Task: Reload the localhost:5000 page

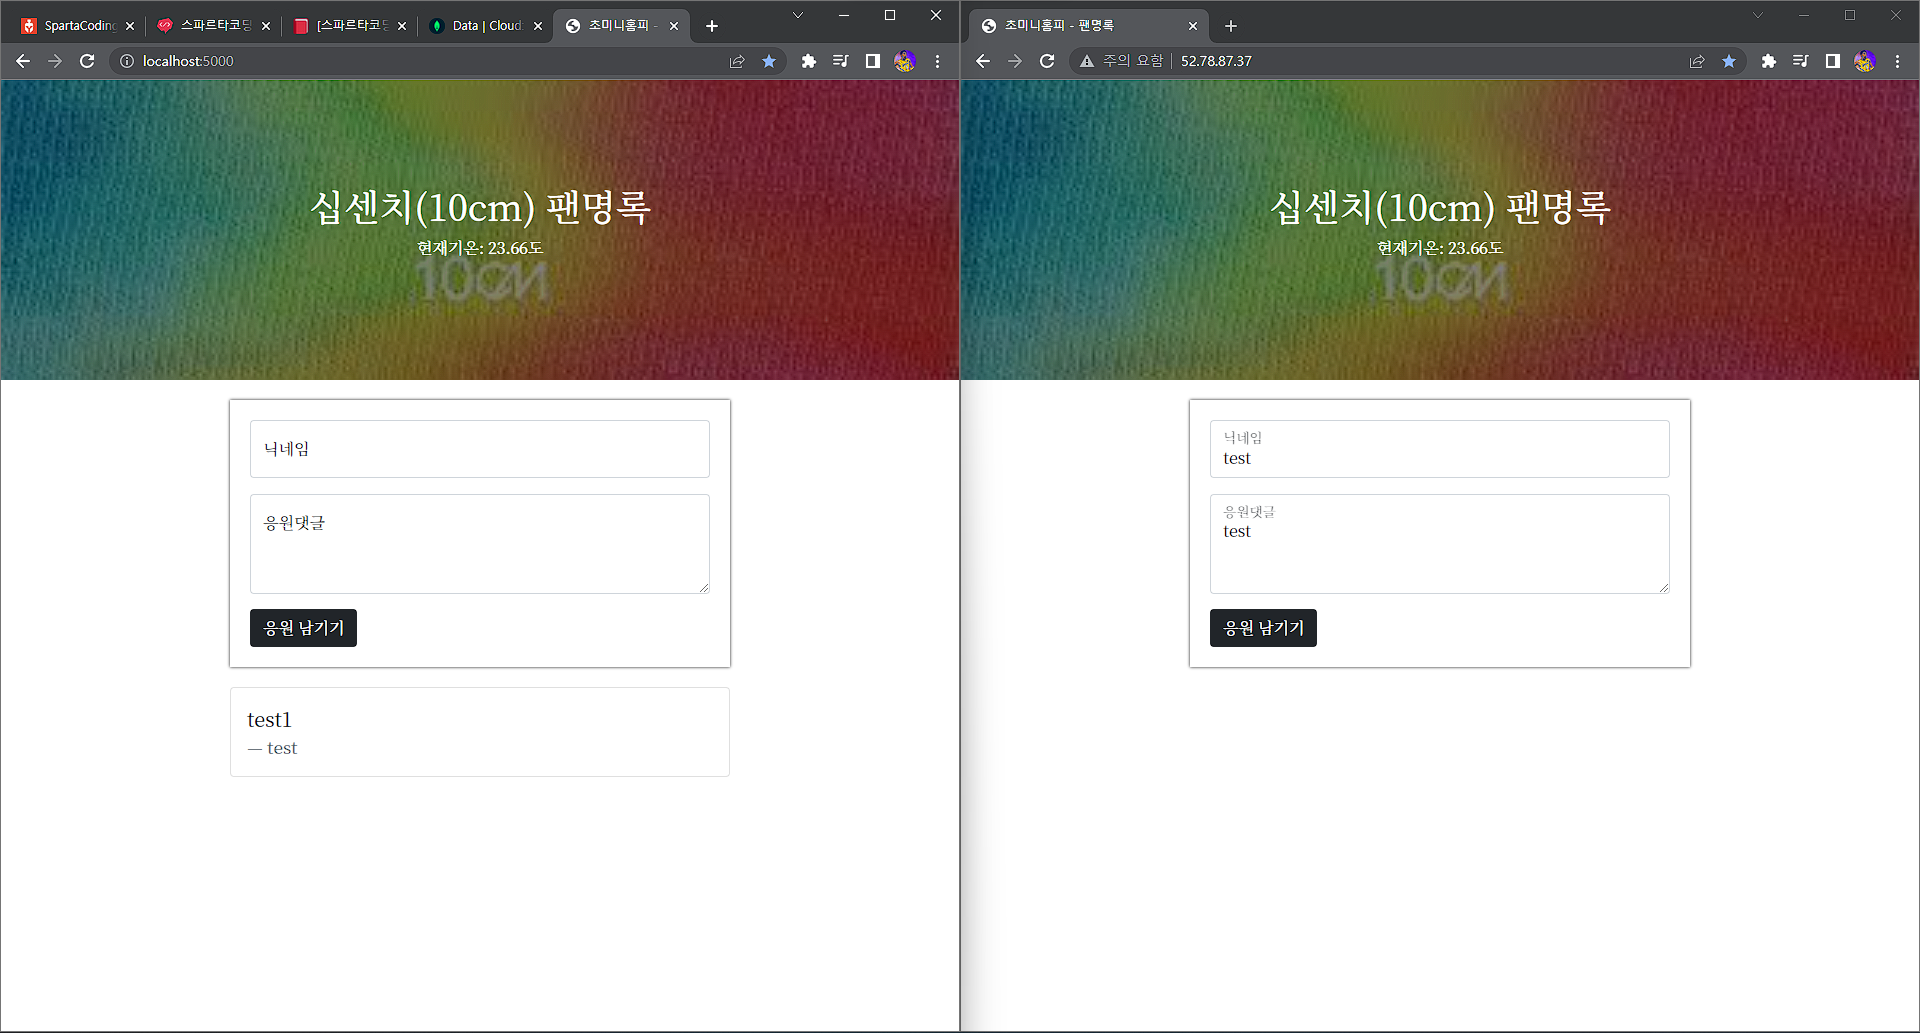Action: (x=87, y=61)
